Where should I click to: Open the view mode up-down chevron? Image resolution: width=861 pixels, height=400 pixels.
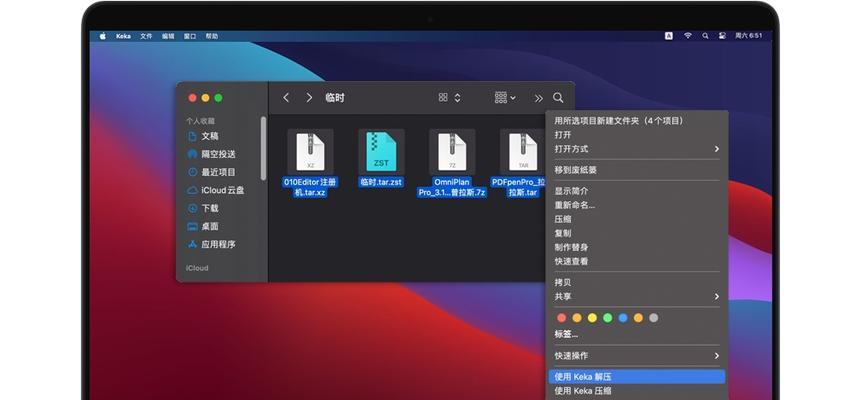pyautogui.click(x=457, y=97)
